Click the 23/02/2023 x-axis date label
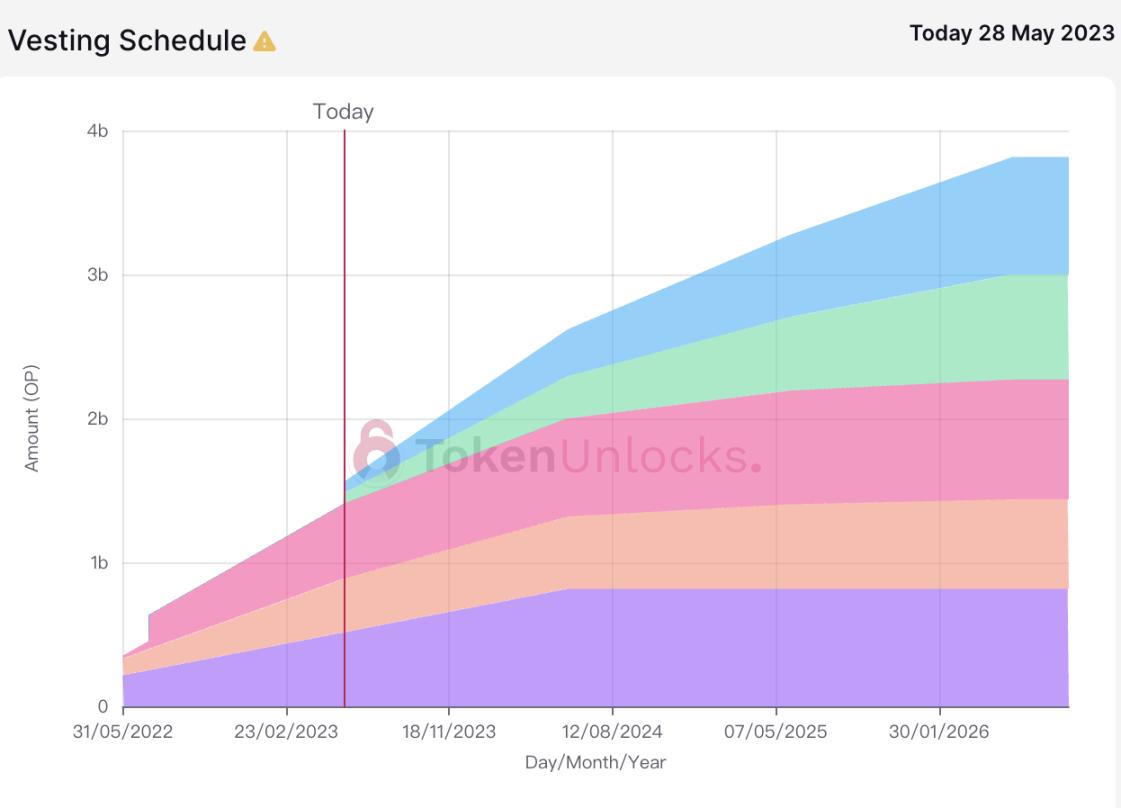Screen dimensions: 1121x808 tap(286, 732)
